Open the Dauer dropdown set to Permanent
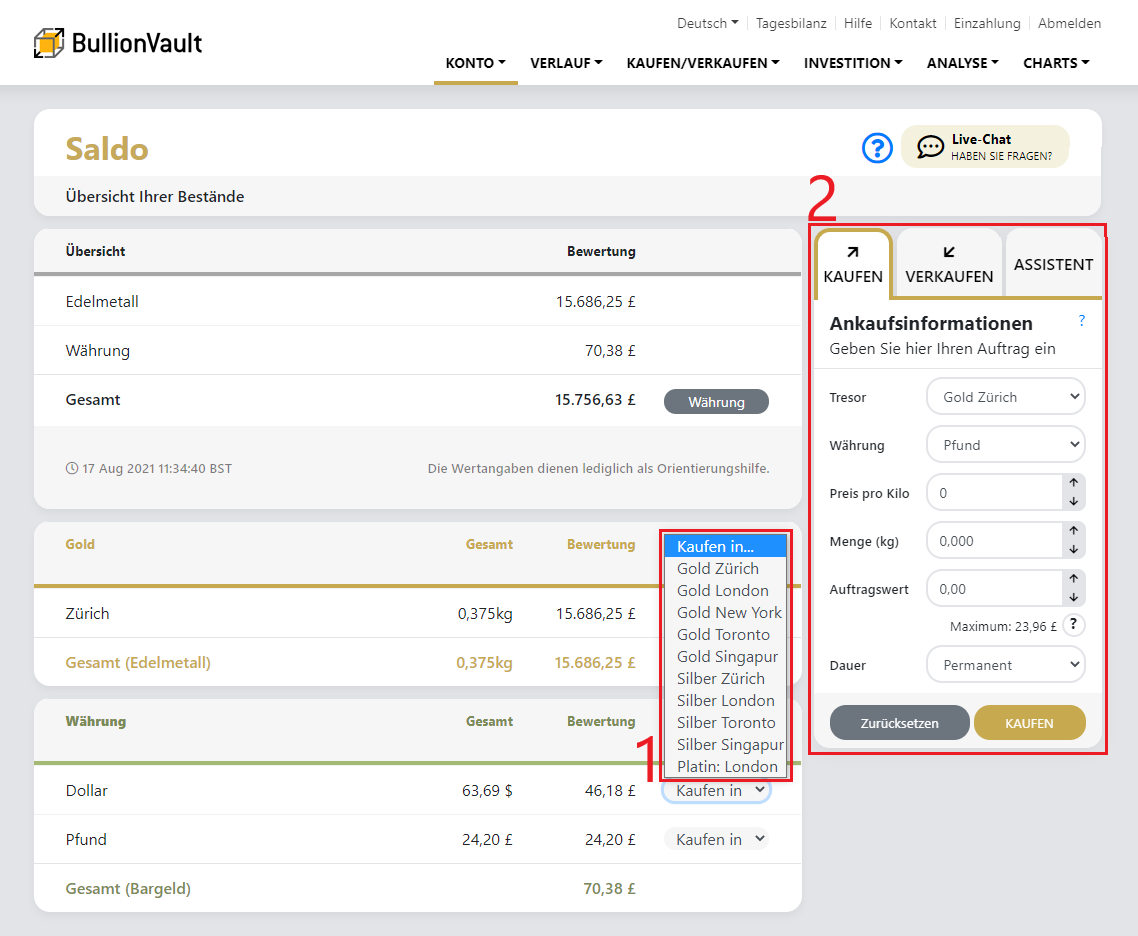This screenshot has width=1138, height=936. pos(1005,665)
